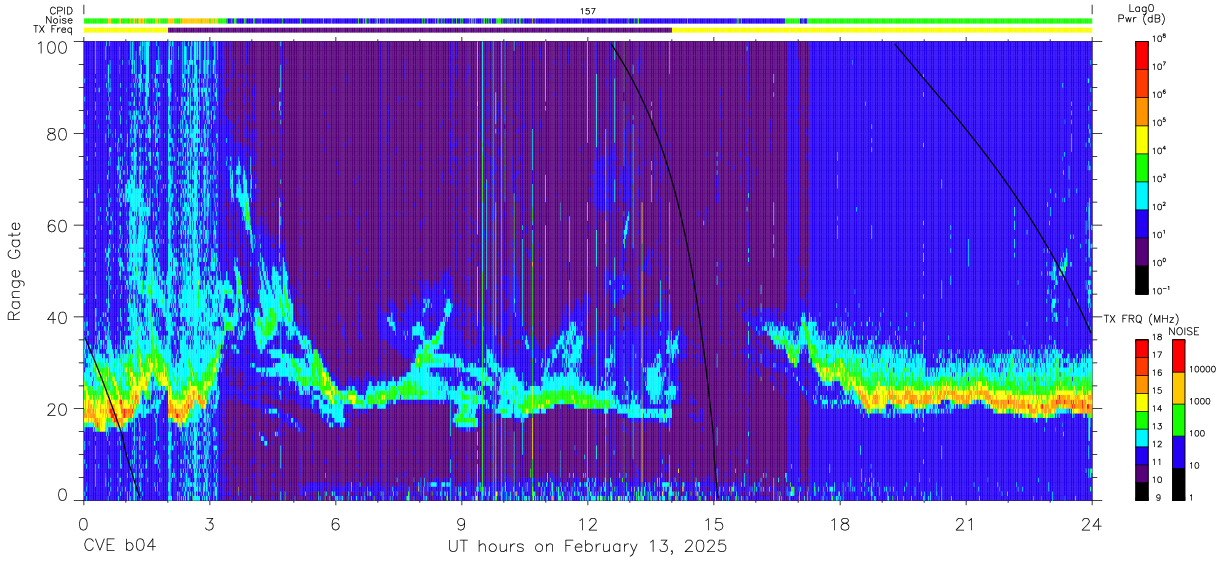The width and height of the screenshot is (1228, 567).
Task: Click the 20 tick on the Range Gate axis
Action: click(58, 409)
